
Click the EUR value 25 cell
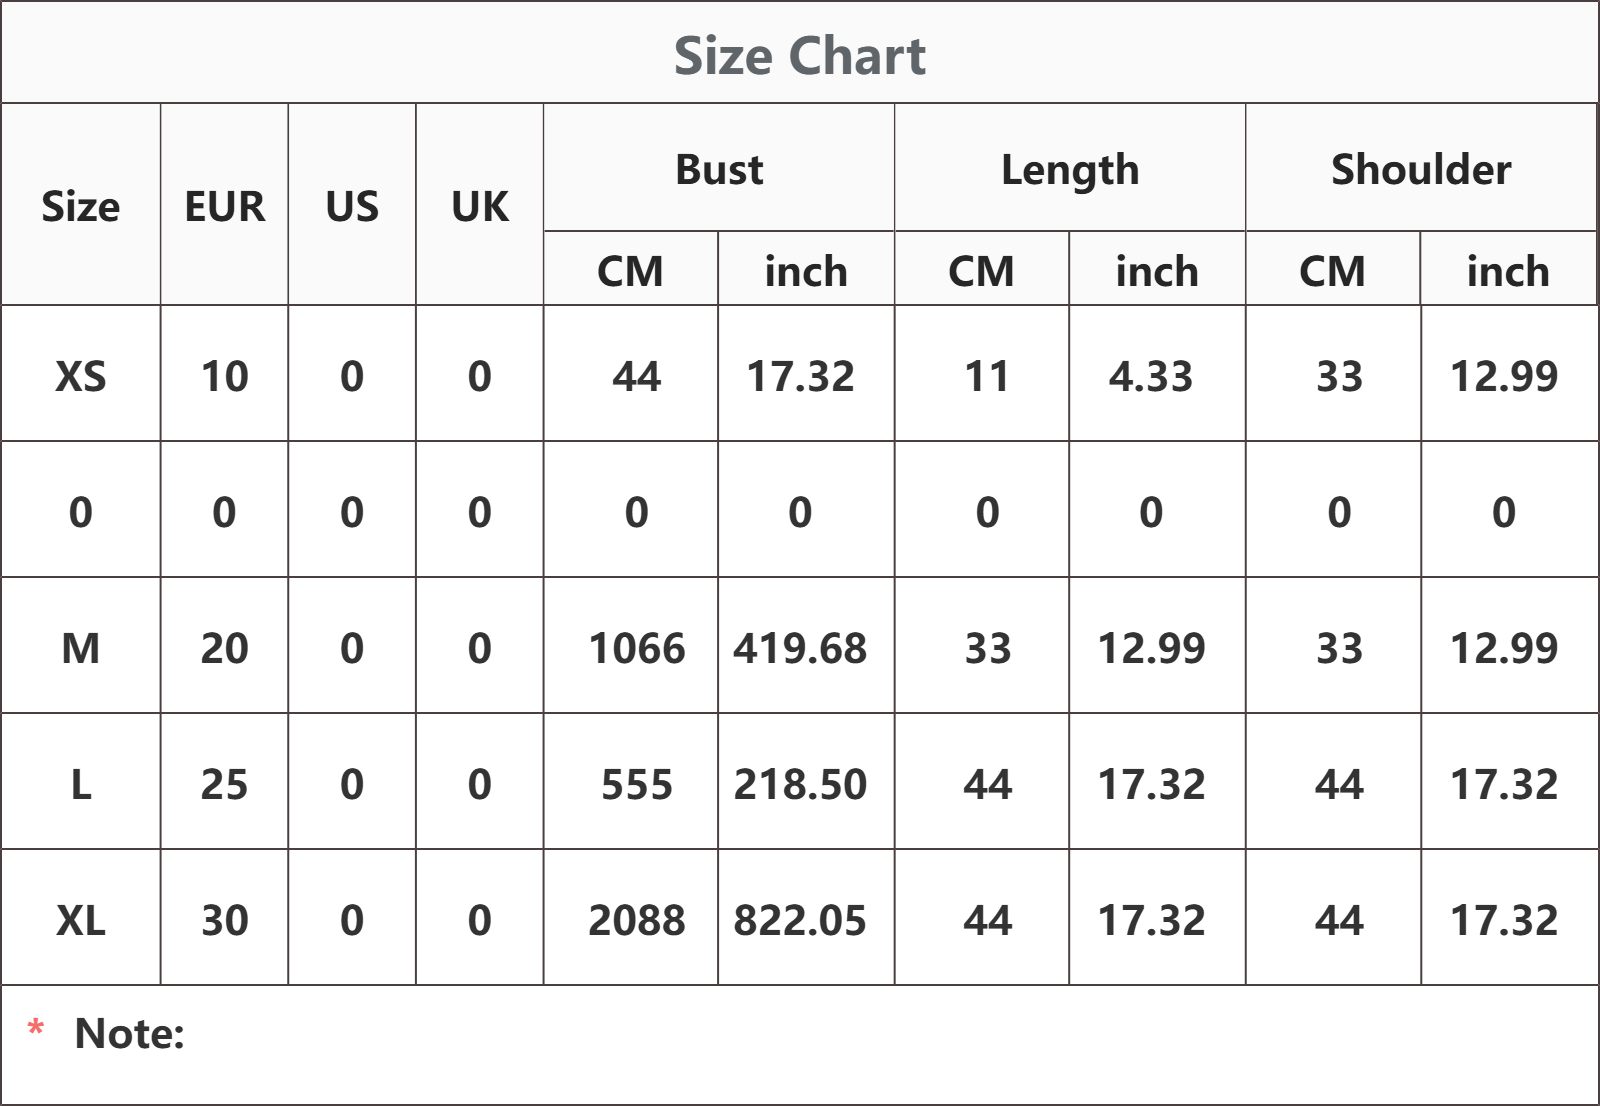[x=224, y=784]
